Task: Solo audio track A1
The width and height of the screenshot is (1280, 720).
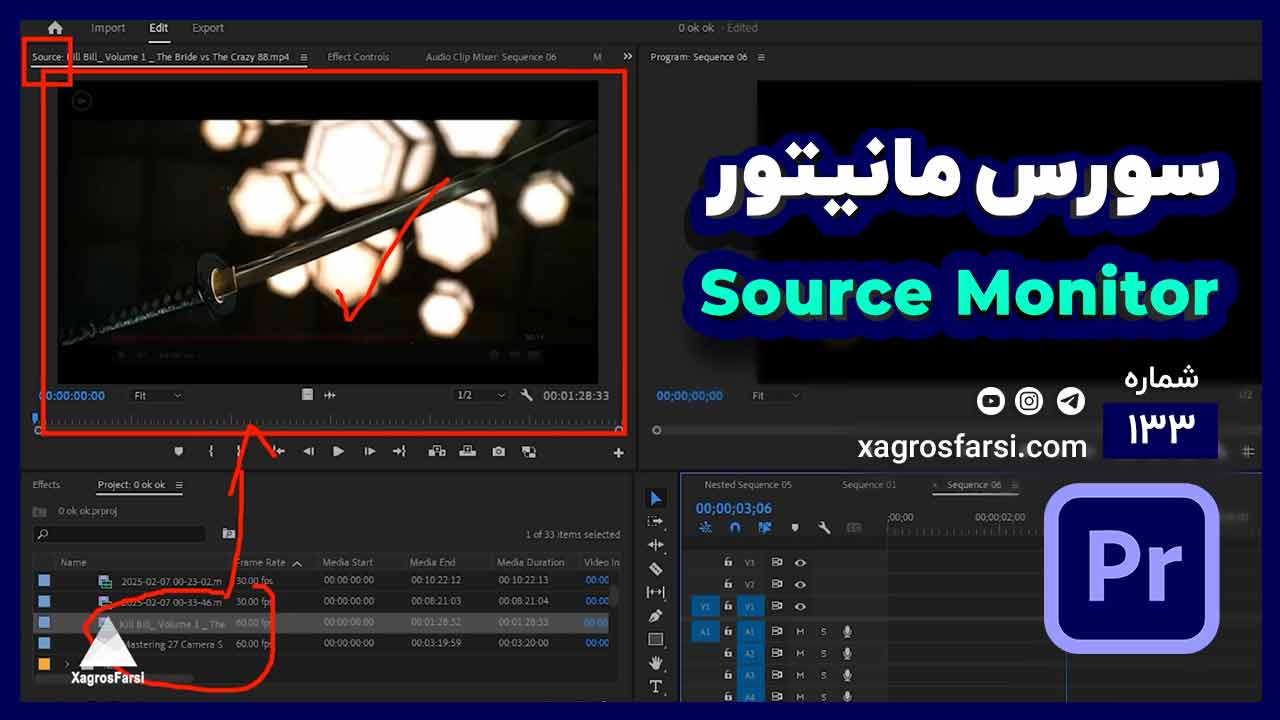Action: tap(824, 631)
